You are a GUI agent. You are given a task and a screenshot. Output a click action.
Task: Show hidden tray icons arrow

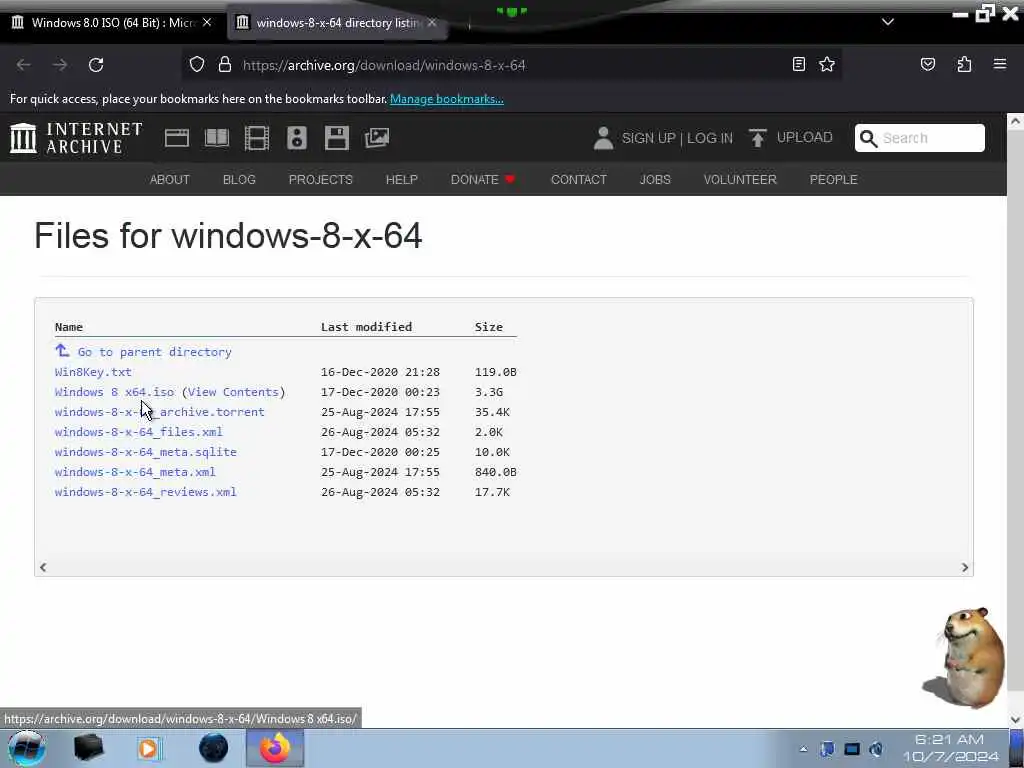[803, 749]
